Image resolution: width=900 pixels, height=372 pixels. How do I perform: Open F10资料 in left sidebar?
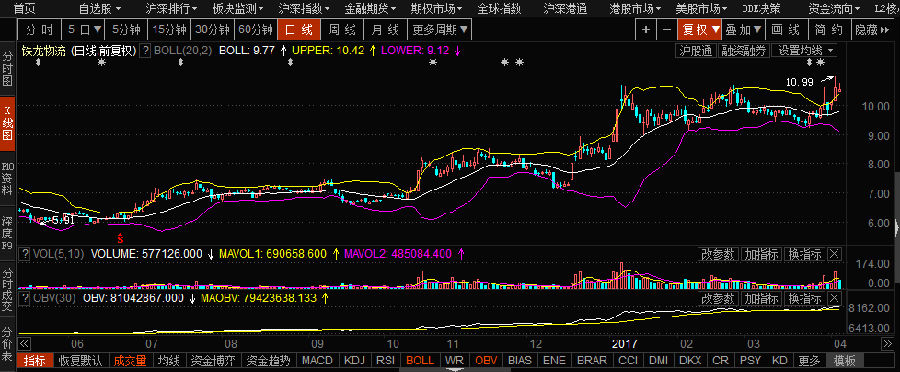pyautogui.click(x=7, y=179)
